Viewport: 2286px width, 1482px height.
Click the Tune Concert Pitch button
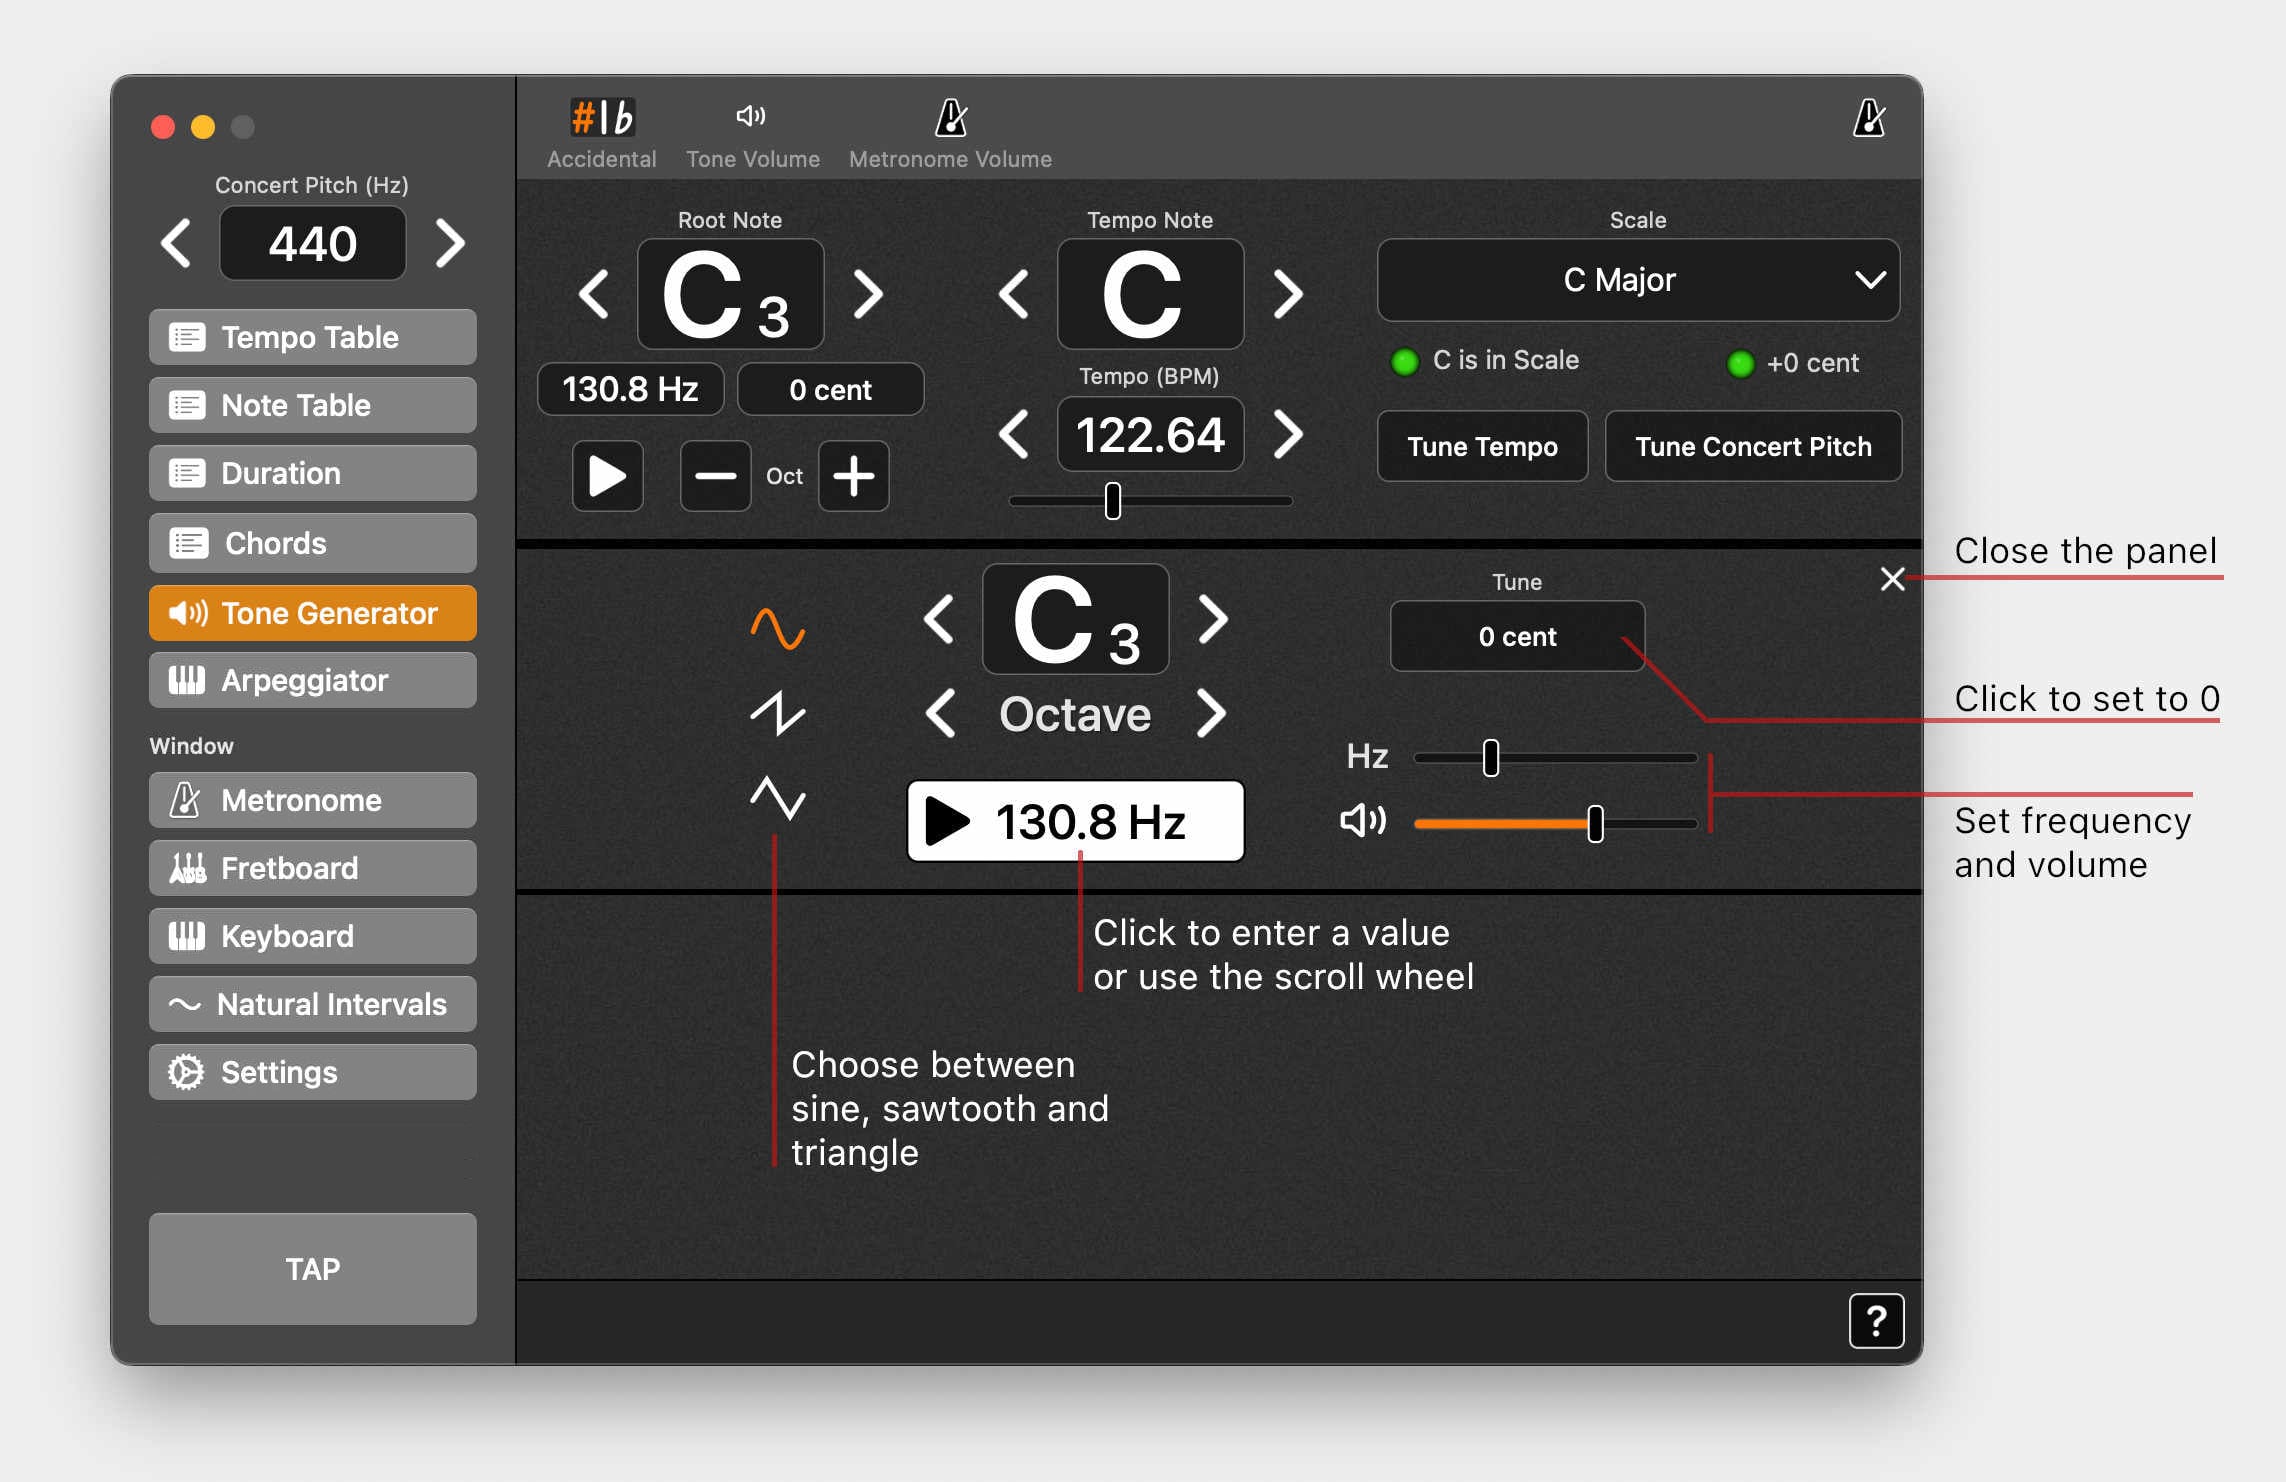coord(1752,446)
